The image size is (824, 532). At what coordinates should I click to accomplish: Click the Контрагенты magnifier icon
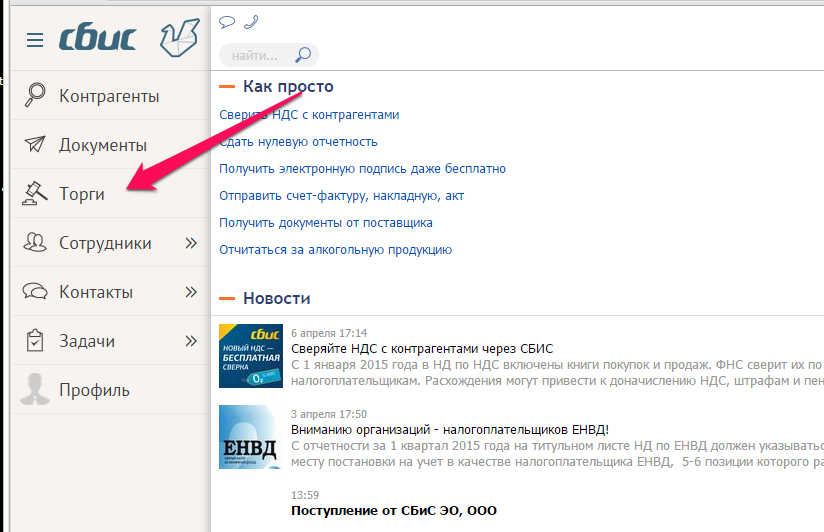coord(36,96)
